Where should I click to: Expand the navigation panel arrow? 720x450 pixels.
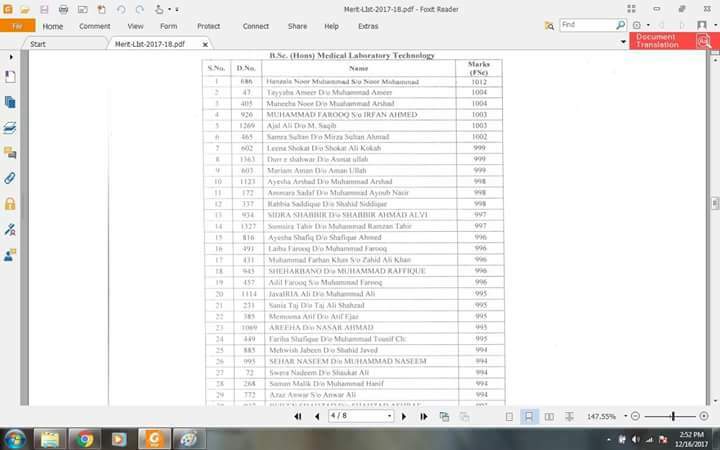coord(10,57)
